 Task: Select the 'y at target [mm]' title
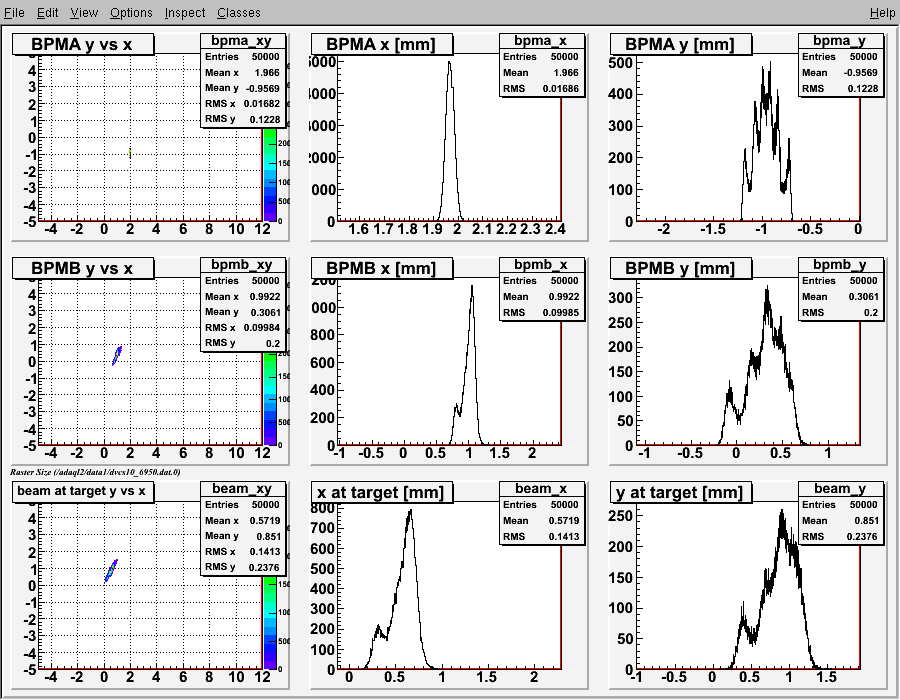[681, 492]
